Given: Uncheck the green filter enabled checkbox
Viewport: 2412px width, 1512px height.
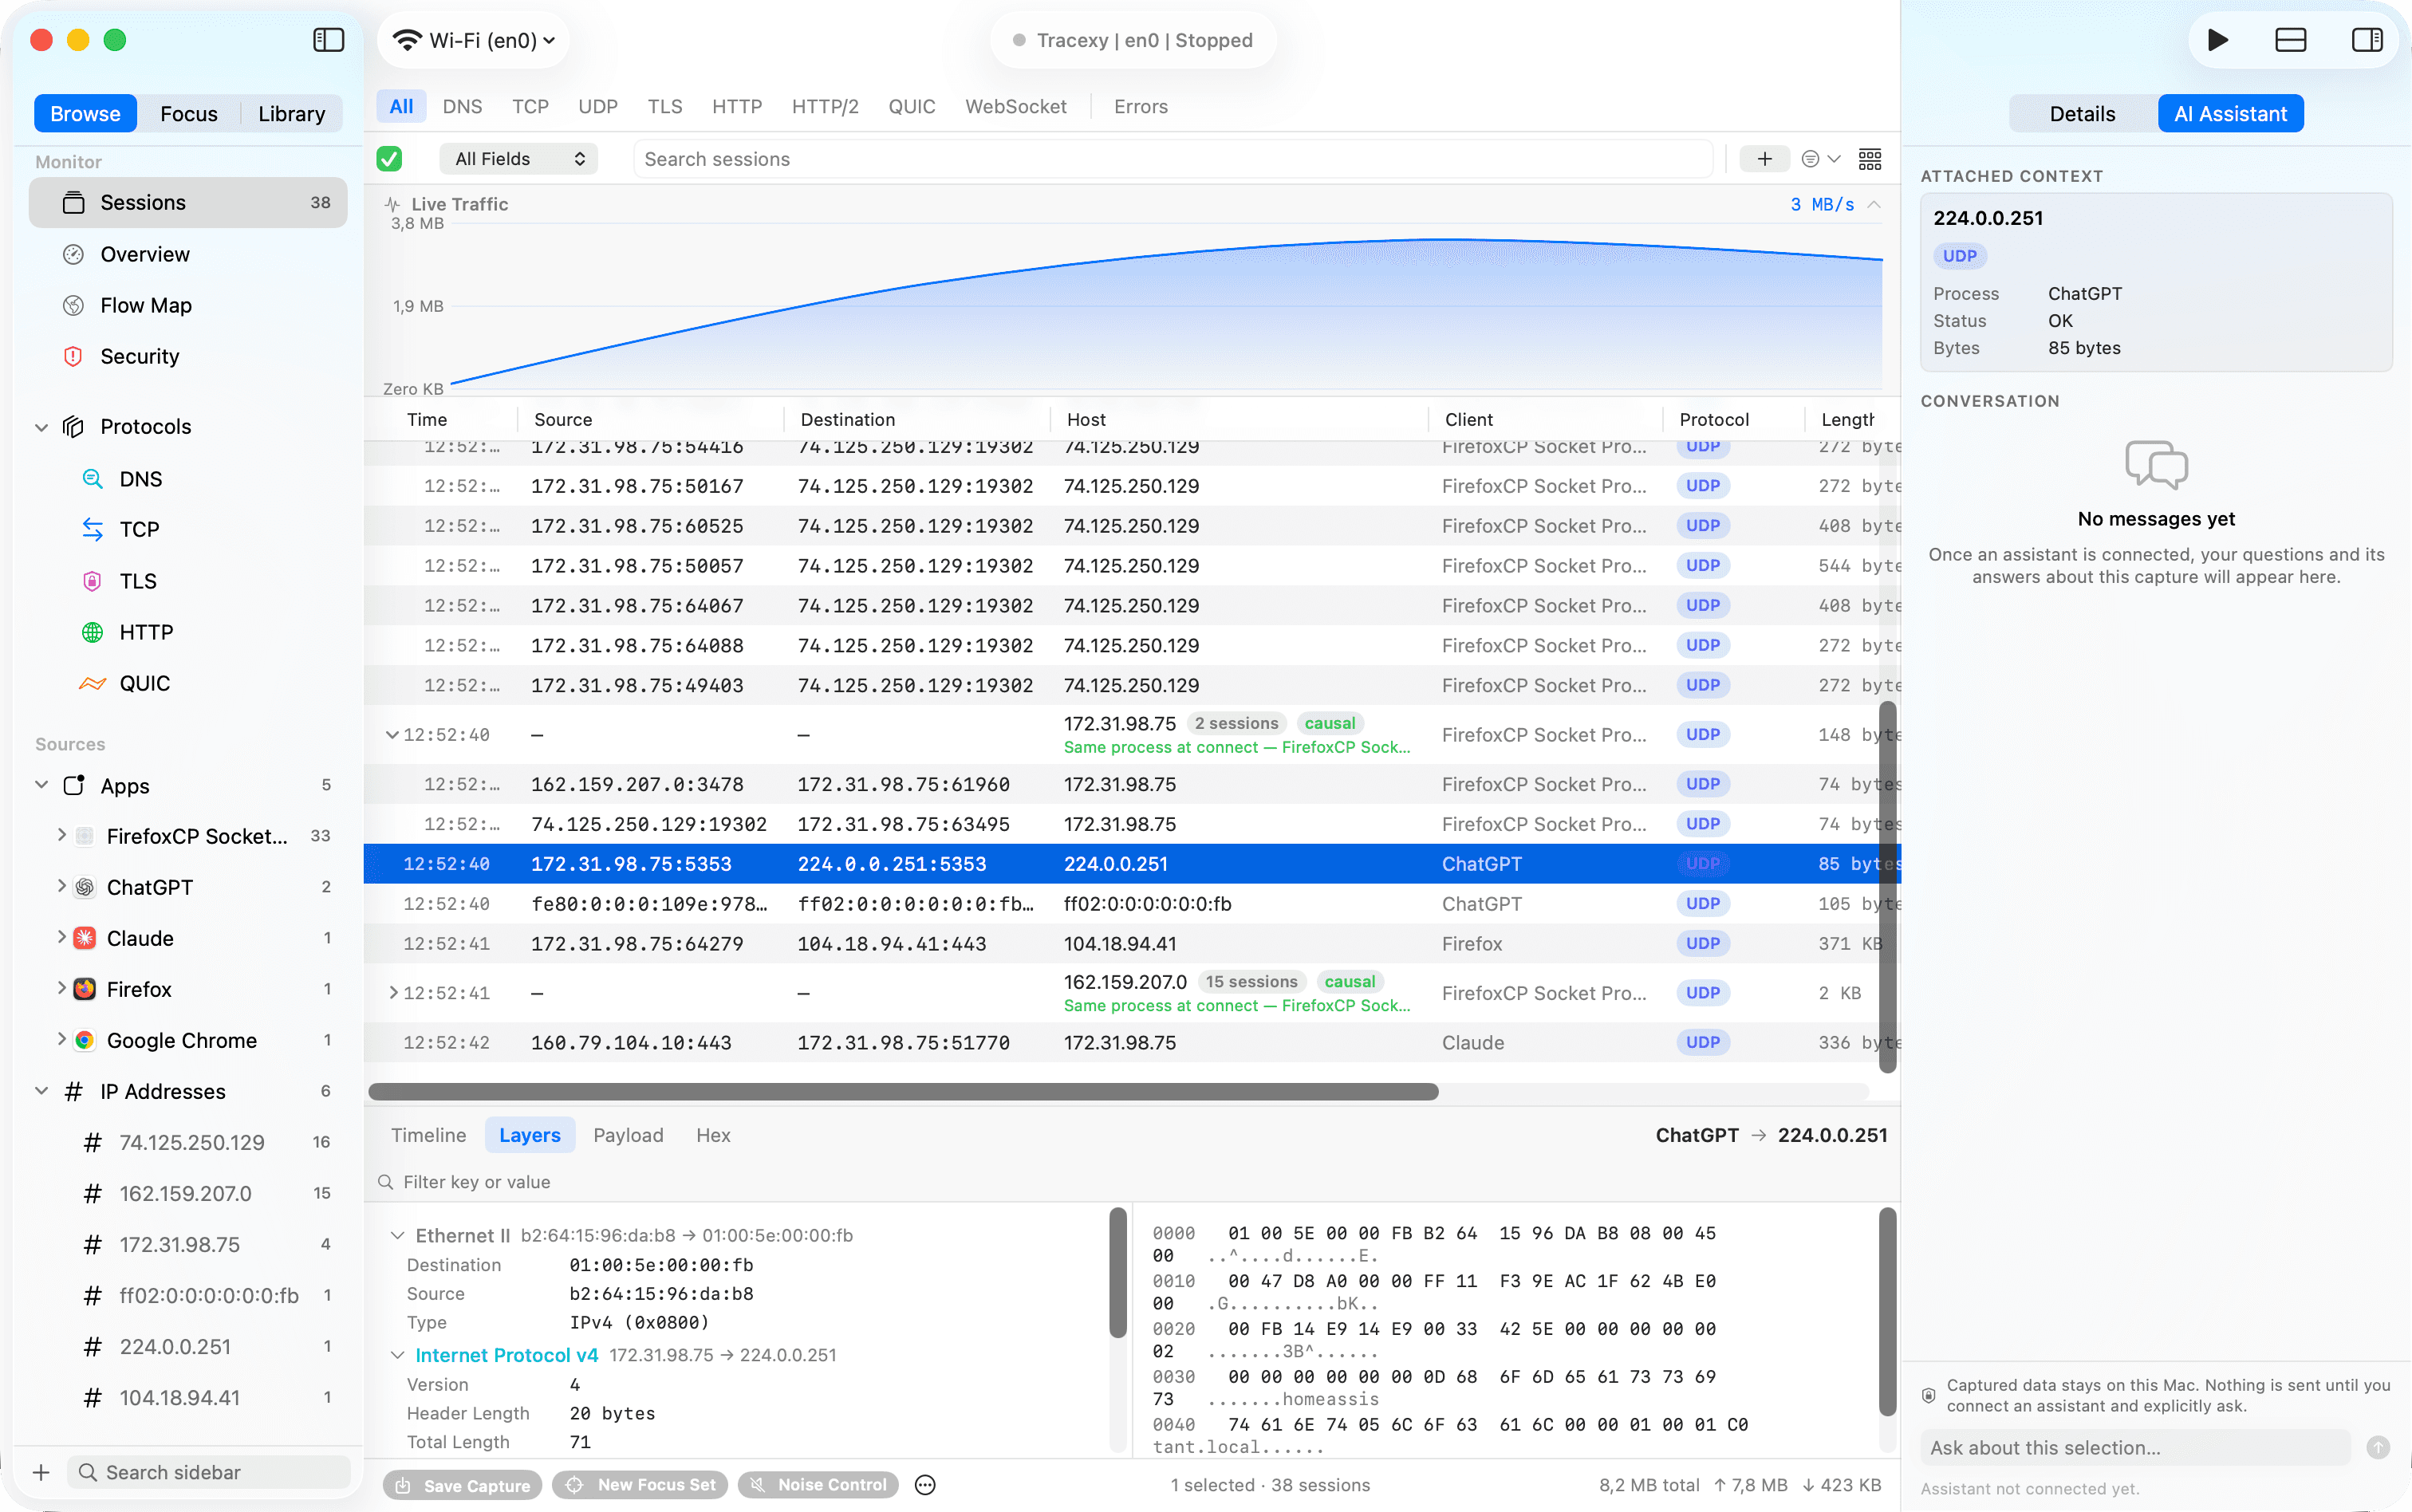Looking at the screenshot, I should (389, 159).
